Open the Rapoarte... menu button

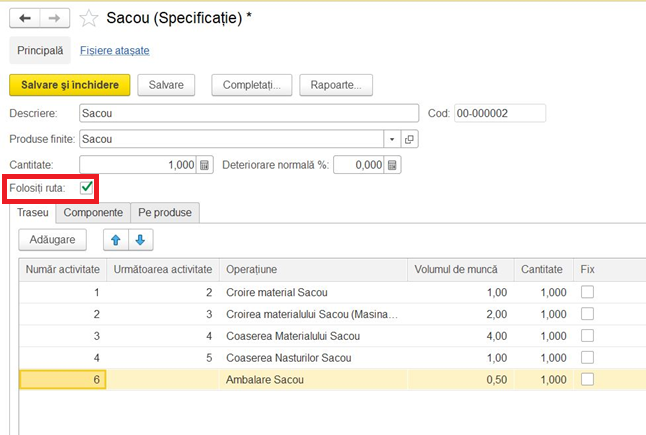[x=336, y=85]
